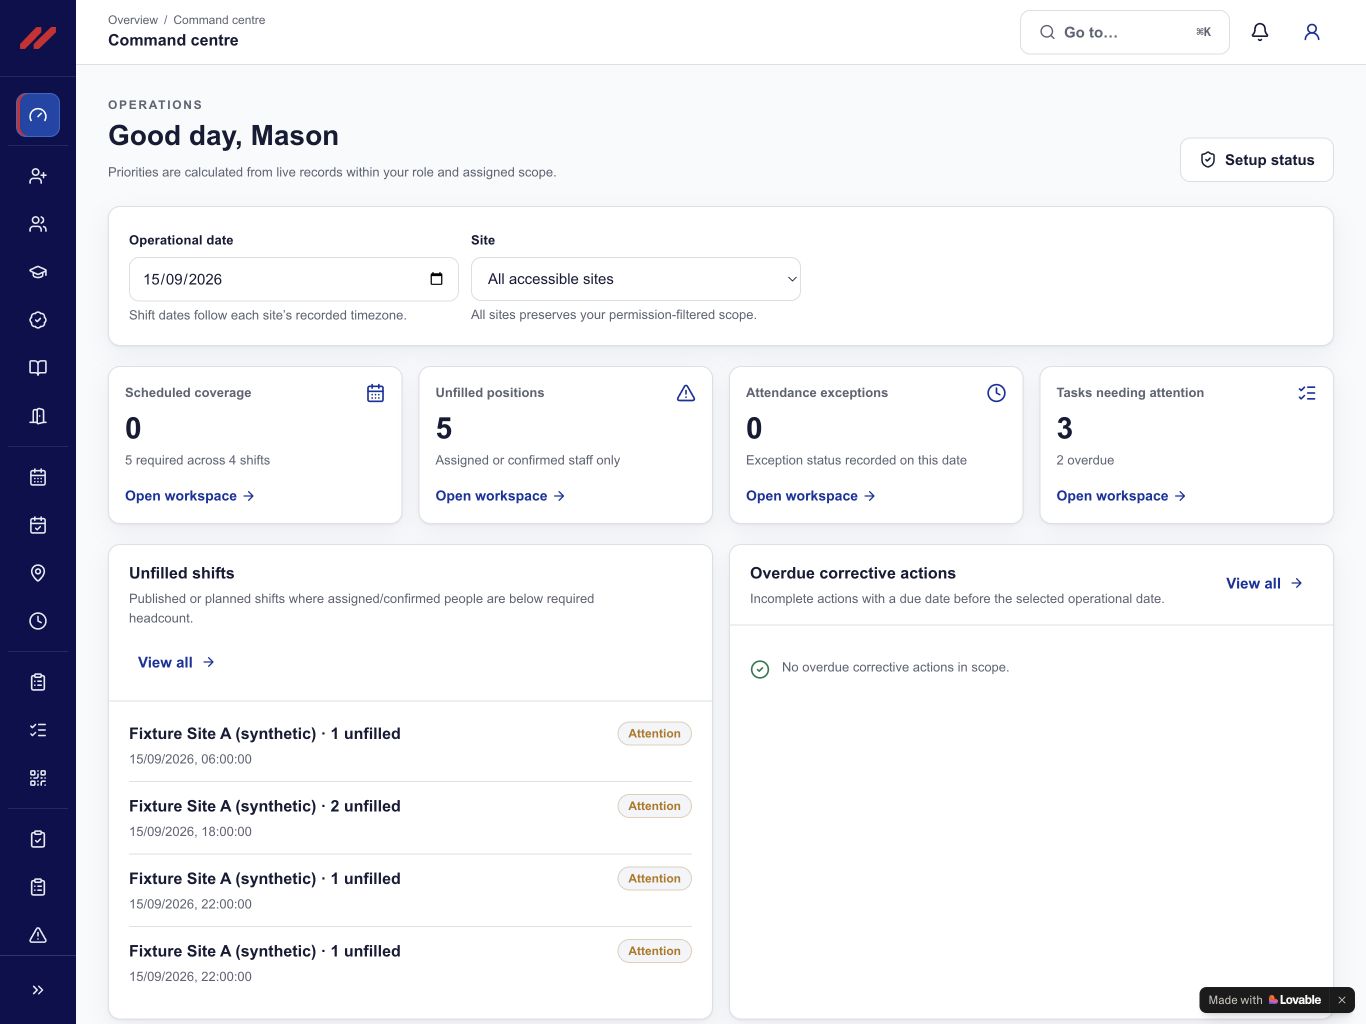Screen dimensions: 1366x1024
Task: Click the Attendance exceptions clock icon
Action: coord(996,393)
